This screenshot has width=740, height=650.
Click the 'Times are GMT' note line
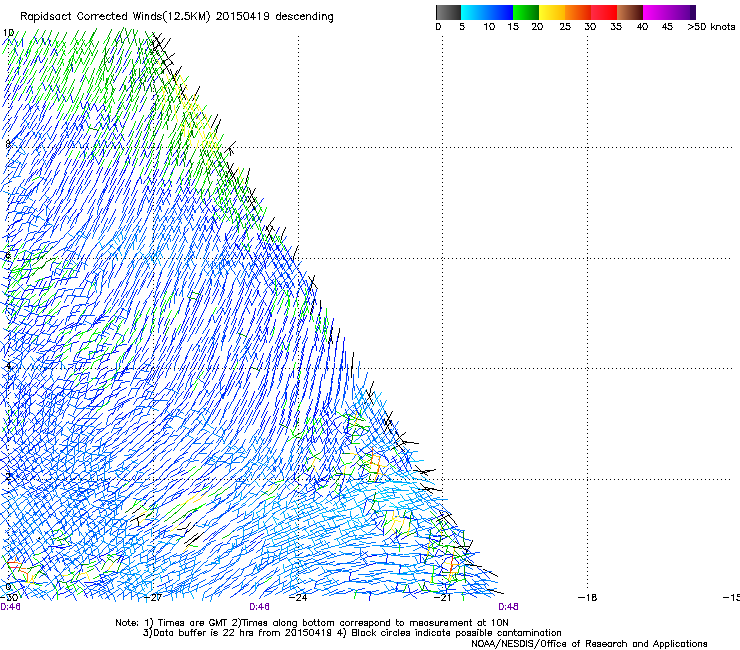[x=312, y=623]
